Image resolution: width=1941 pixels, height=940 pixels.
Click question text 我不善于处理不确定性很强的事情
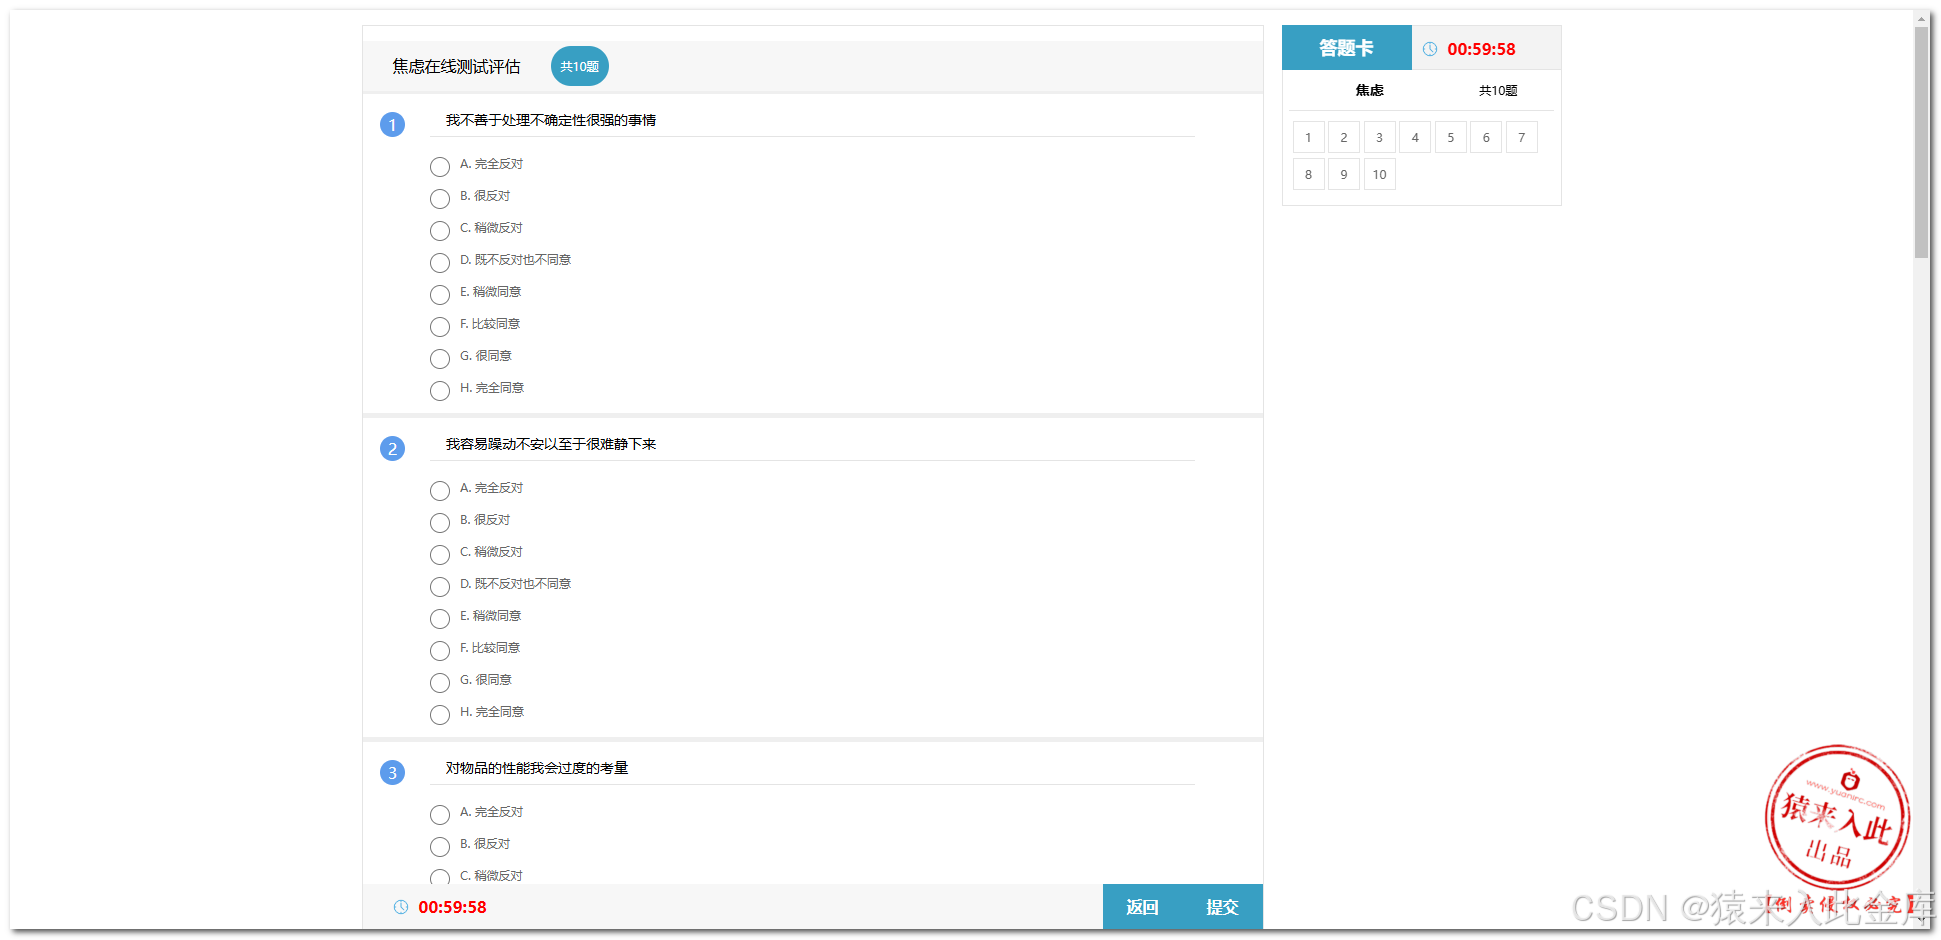tap(551, 120)
